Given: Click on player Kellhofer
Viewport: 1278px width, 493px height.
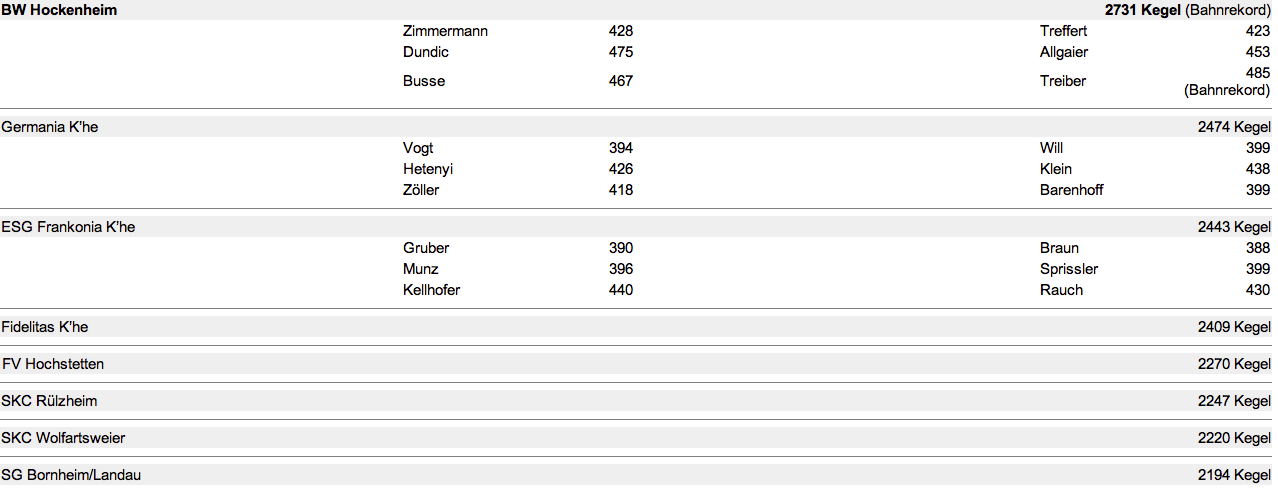Looking at the screenshot, I should tap(432, 290).
